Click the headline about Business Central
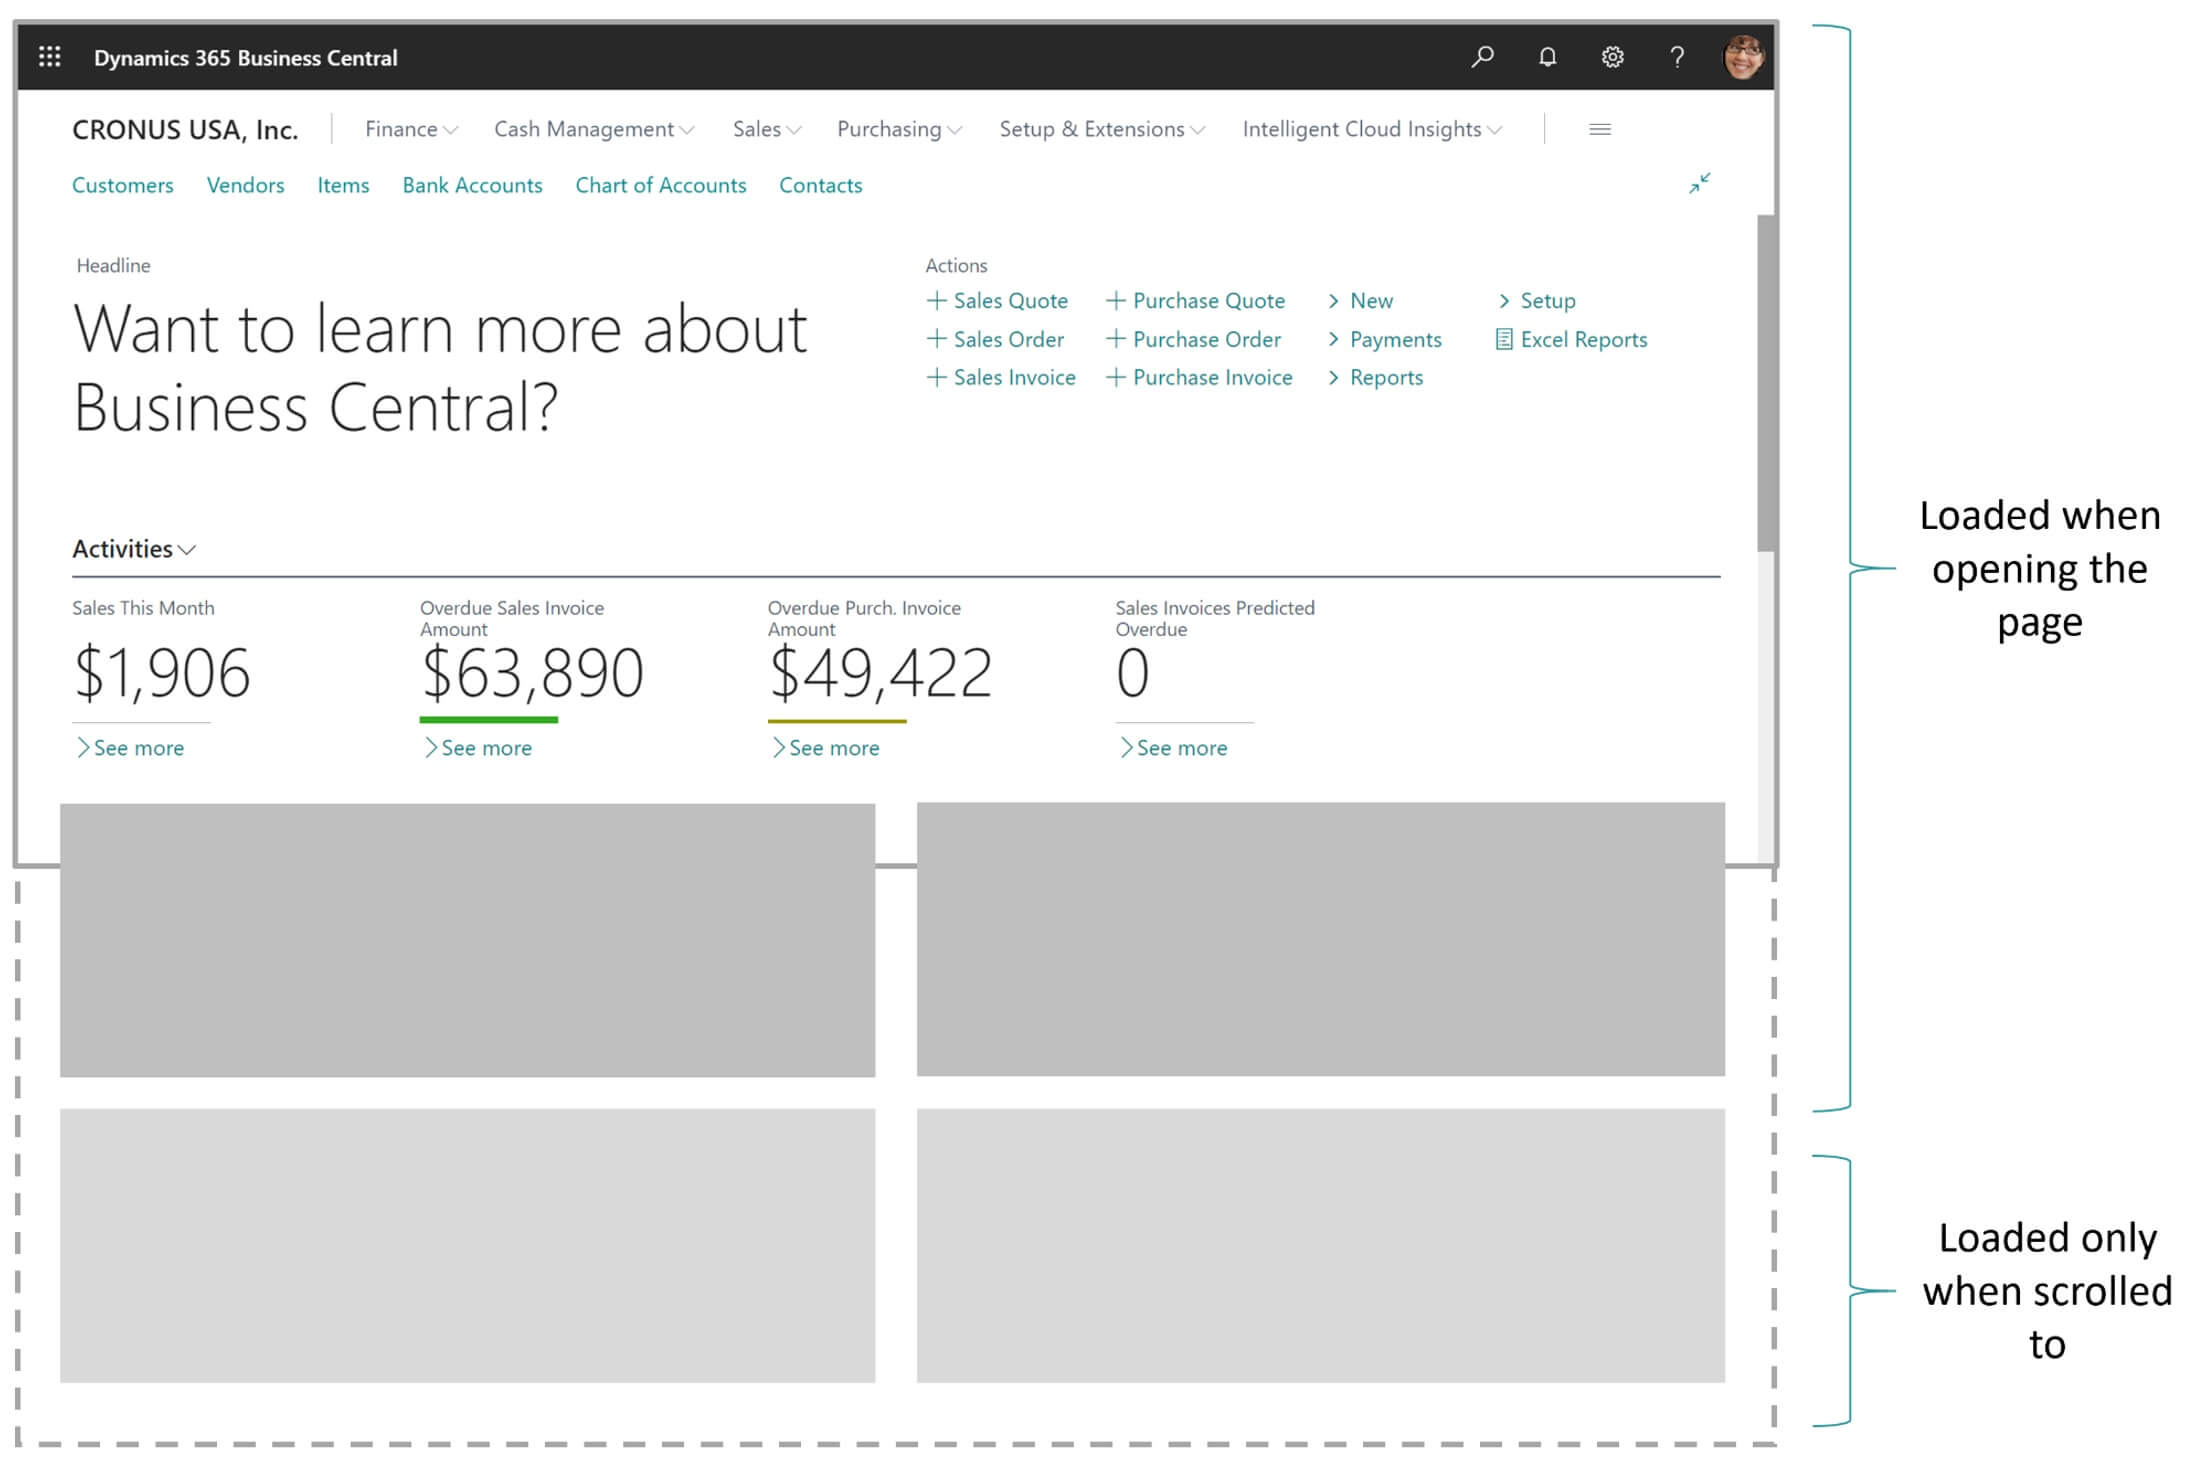 [440, 367]
